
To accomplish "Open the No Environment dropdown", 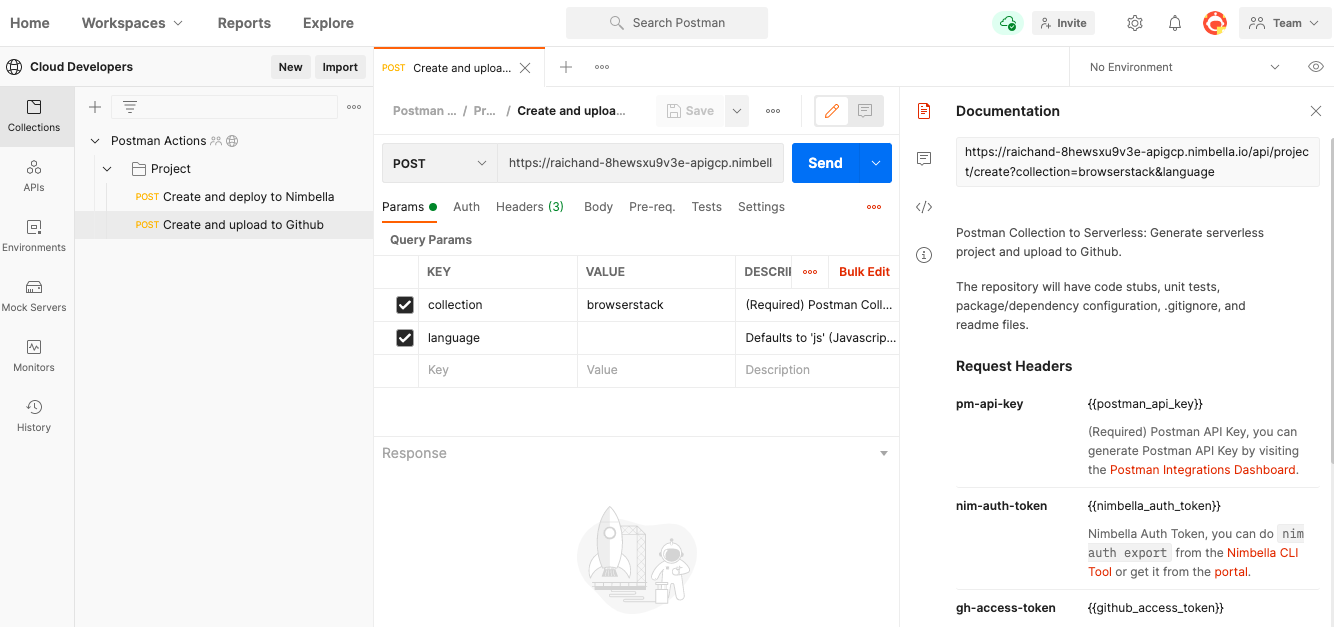I will 1184,67.
